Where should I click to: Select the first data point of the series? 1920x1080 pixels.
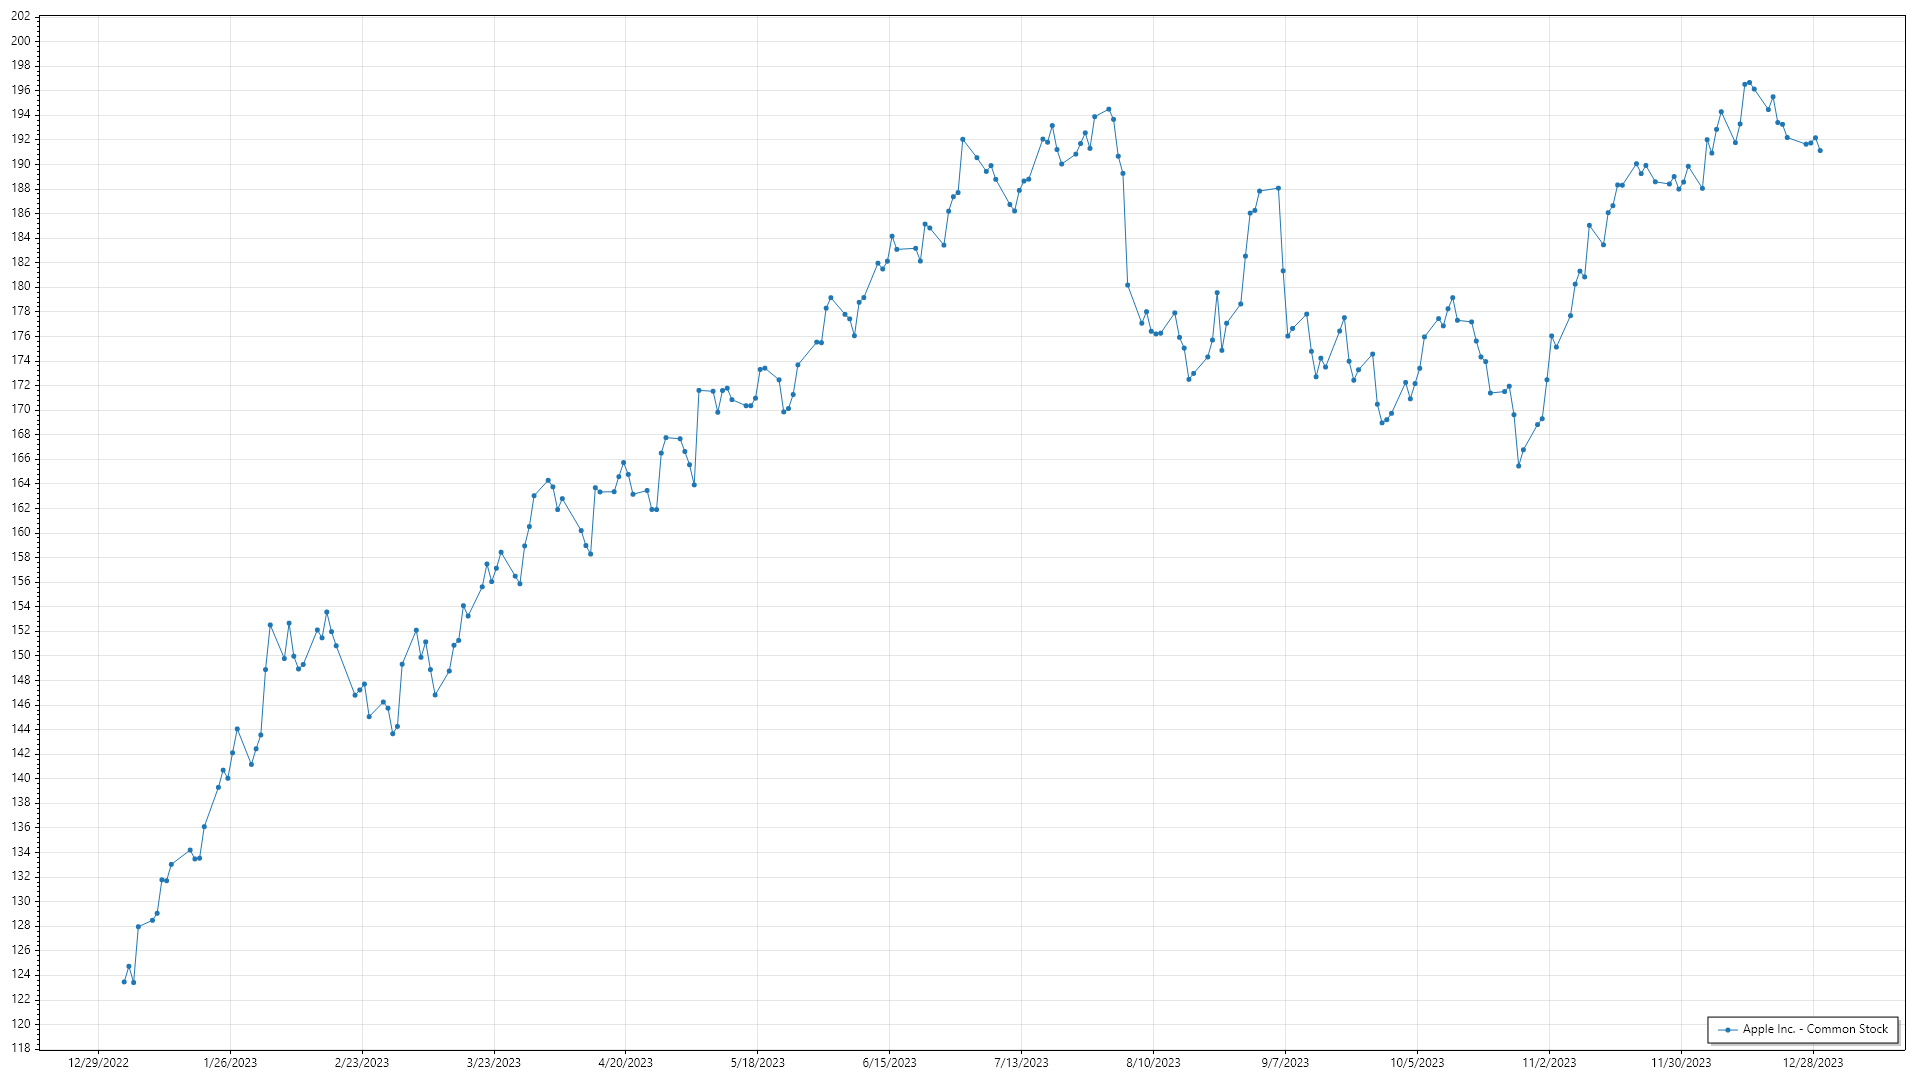click(x=124, y=982)
